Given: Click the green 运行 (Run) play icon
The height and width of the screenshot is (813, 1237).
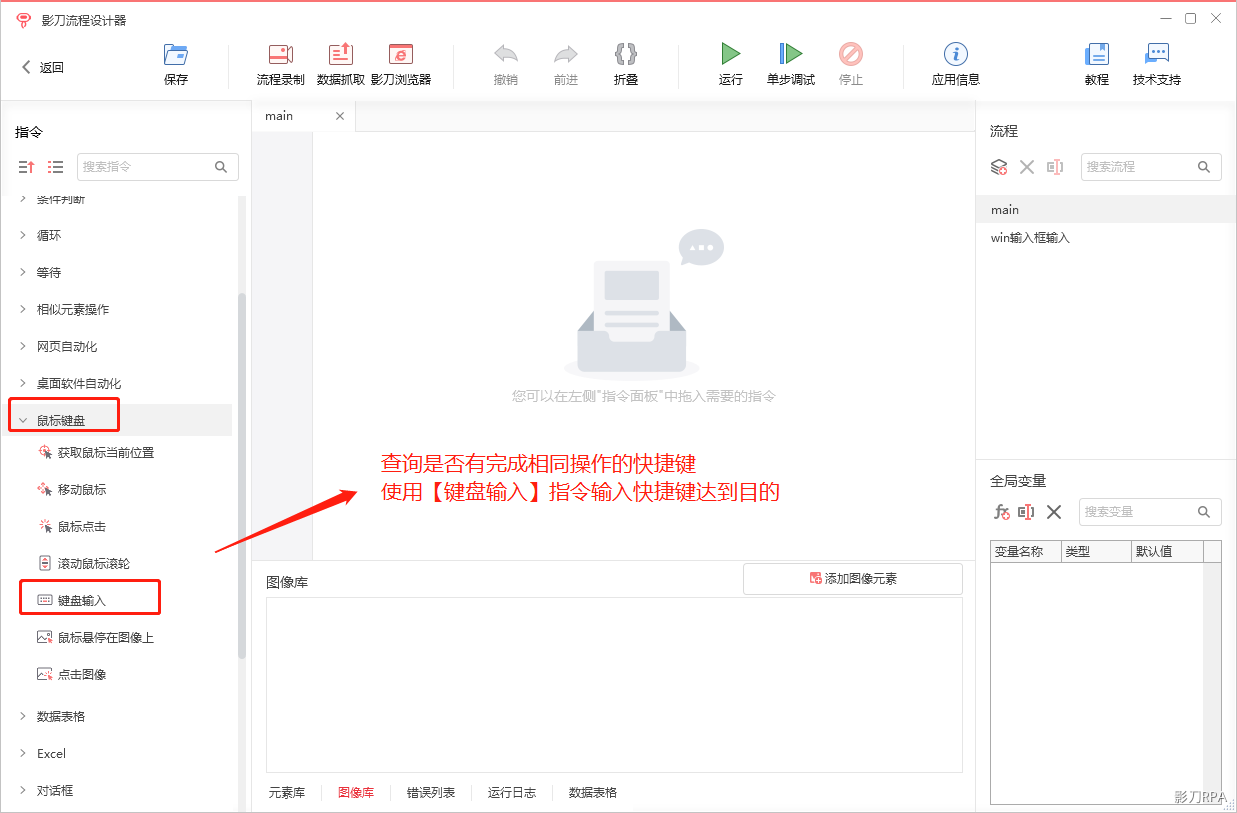Looking at the screenshot, I should click(730, 54).
